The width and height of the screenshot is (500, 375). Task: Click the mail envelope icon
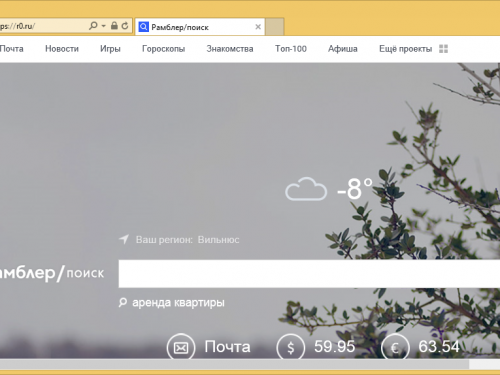click(181, 347)
